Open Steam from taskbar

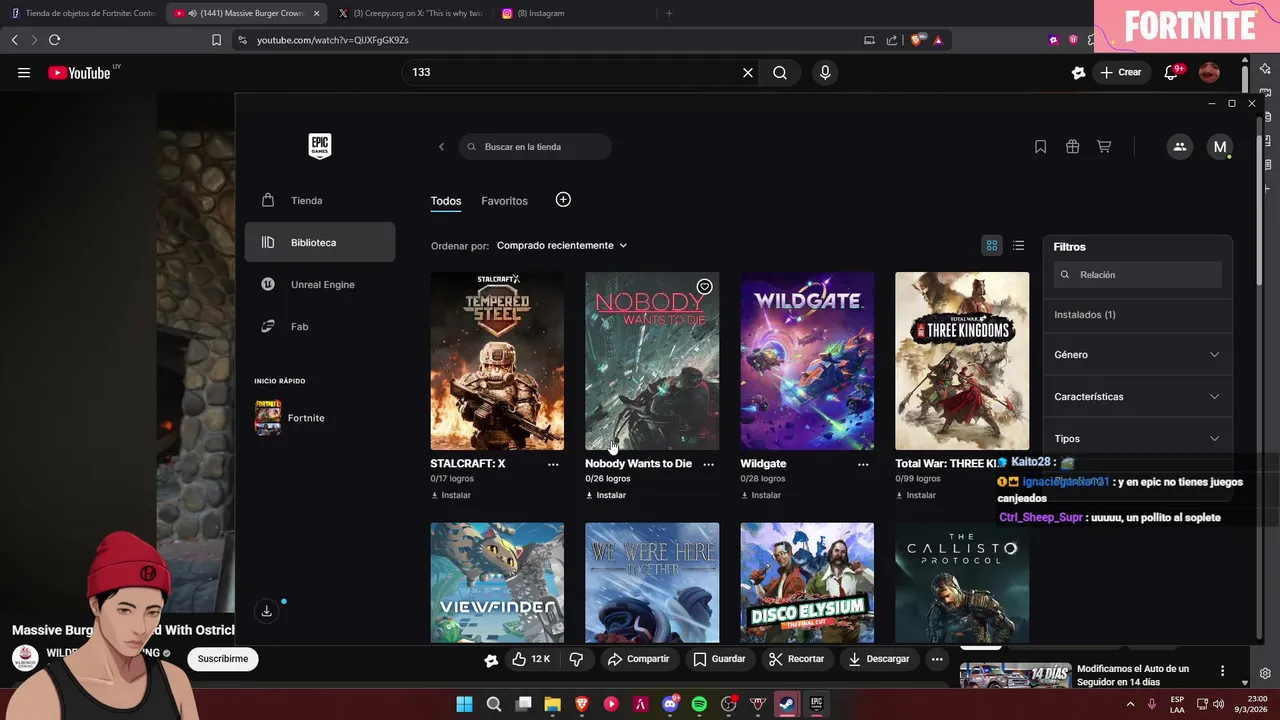click(787, 704)
